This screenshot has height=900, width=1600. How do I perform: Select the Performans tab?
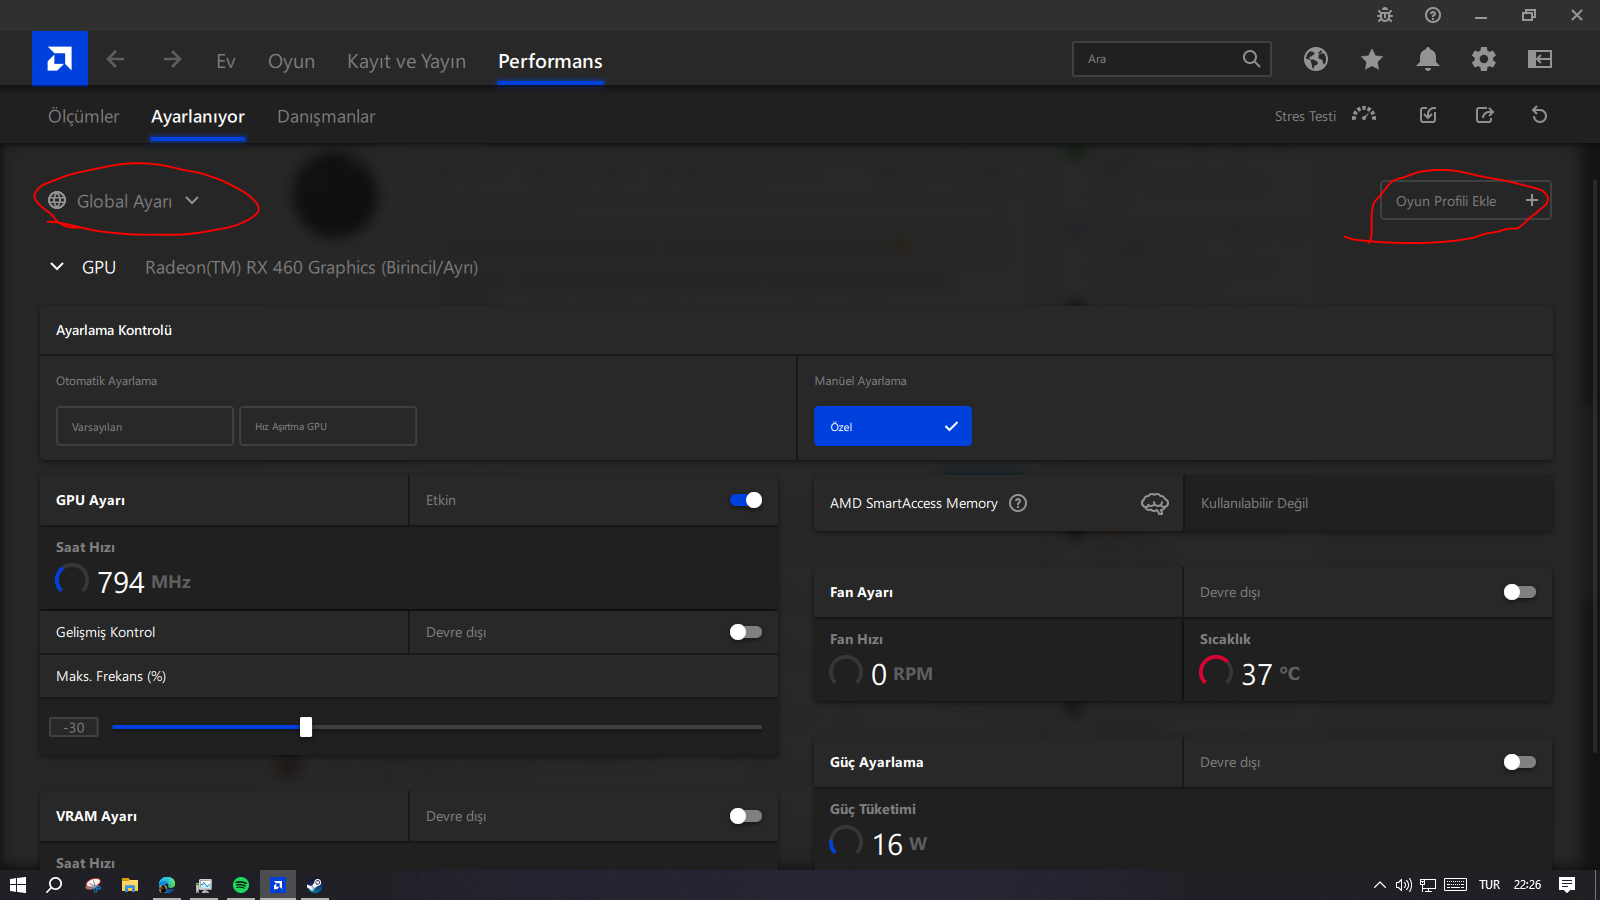point(550,61)
